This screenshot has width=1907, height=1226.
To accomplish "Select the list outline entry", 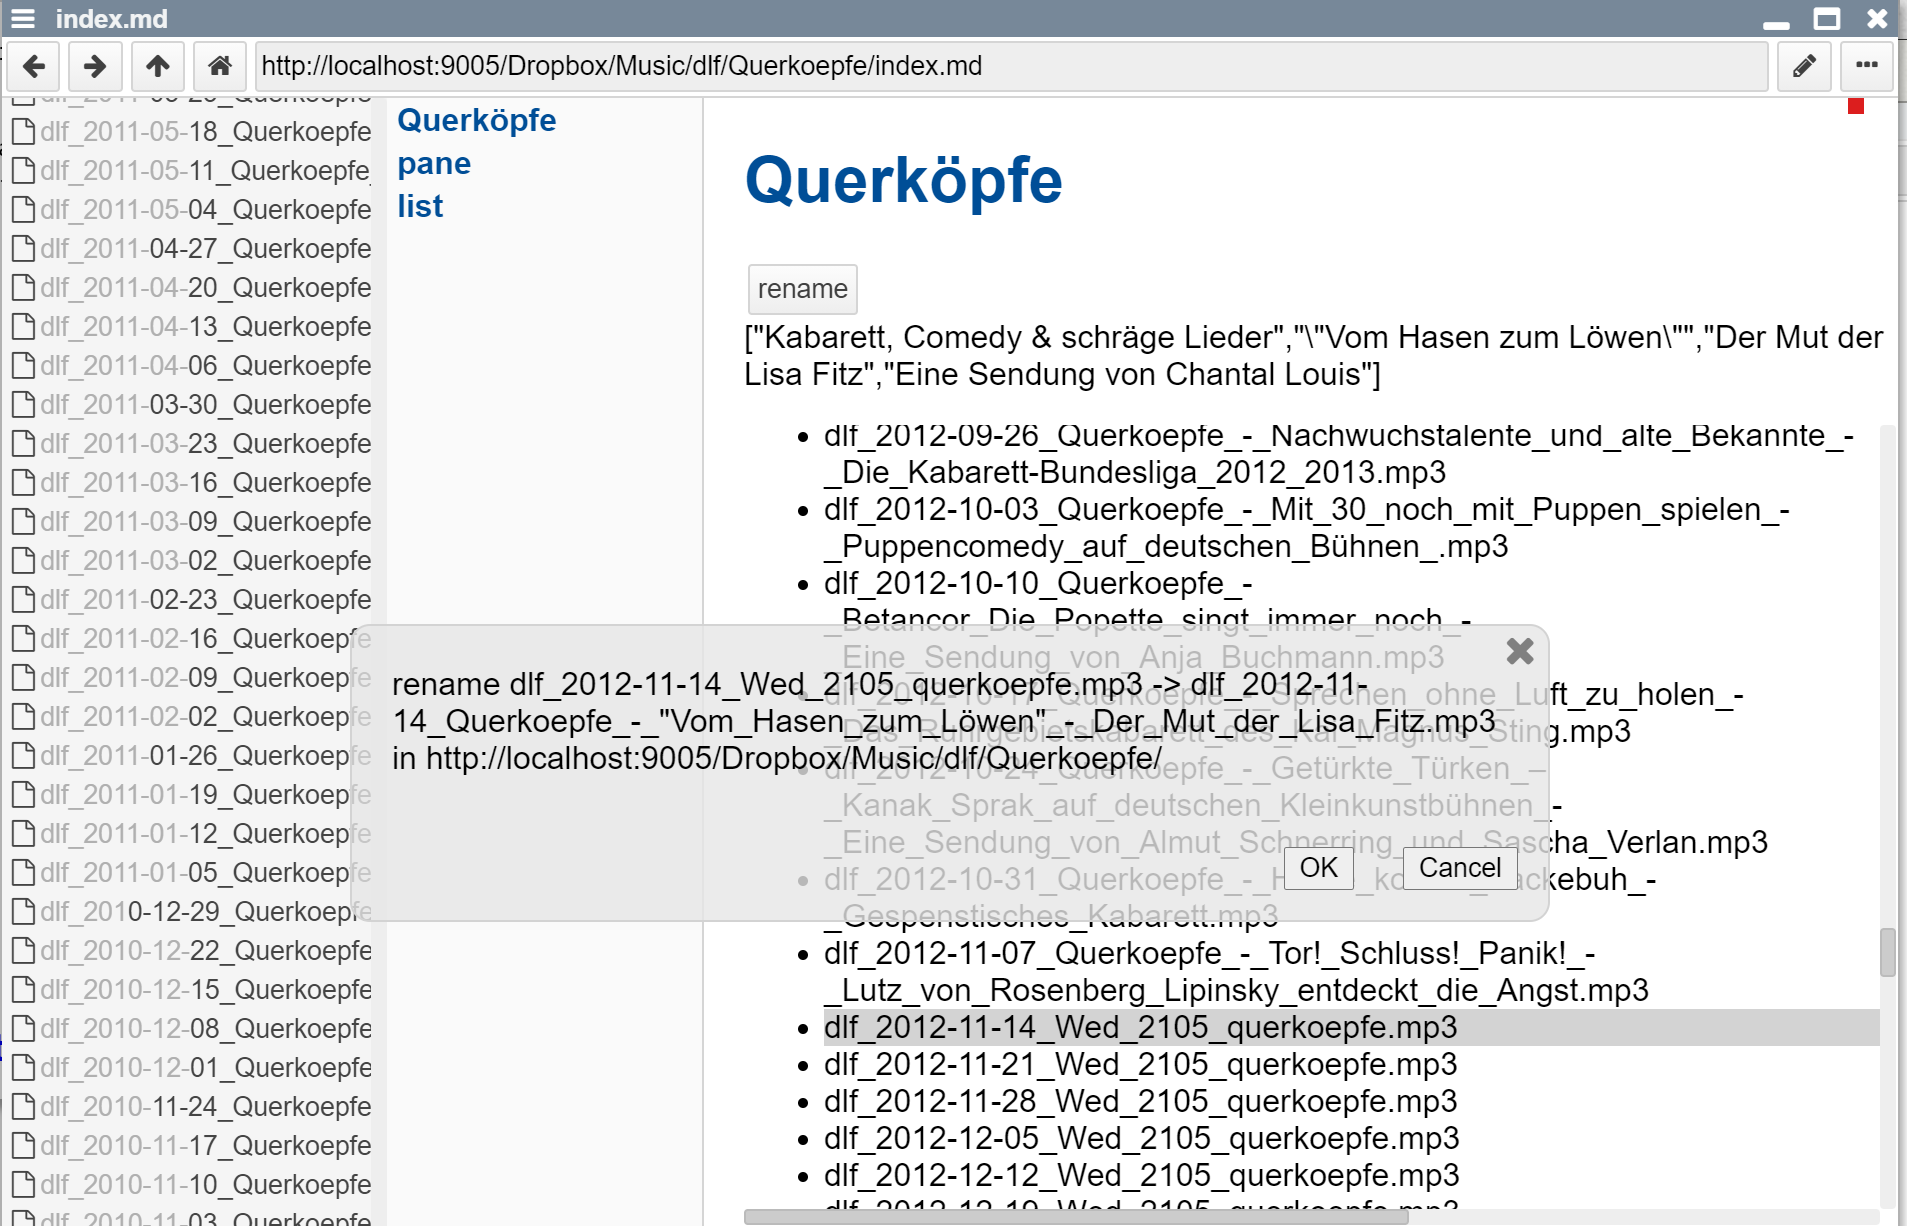I will tap(420, 206).
